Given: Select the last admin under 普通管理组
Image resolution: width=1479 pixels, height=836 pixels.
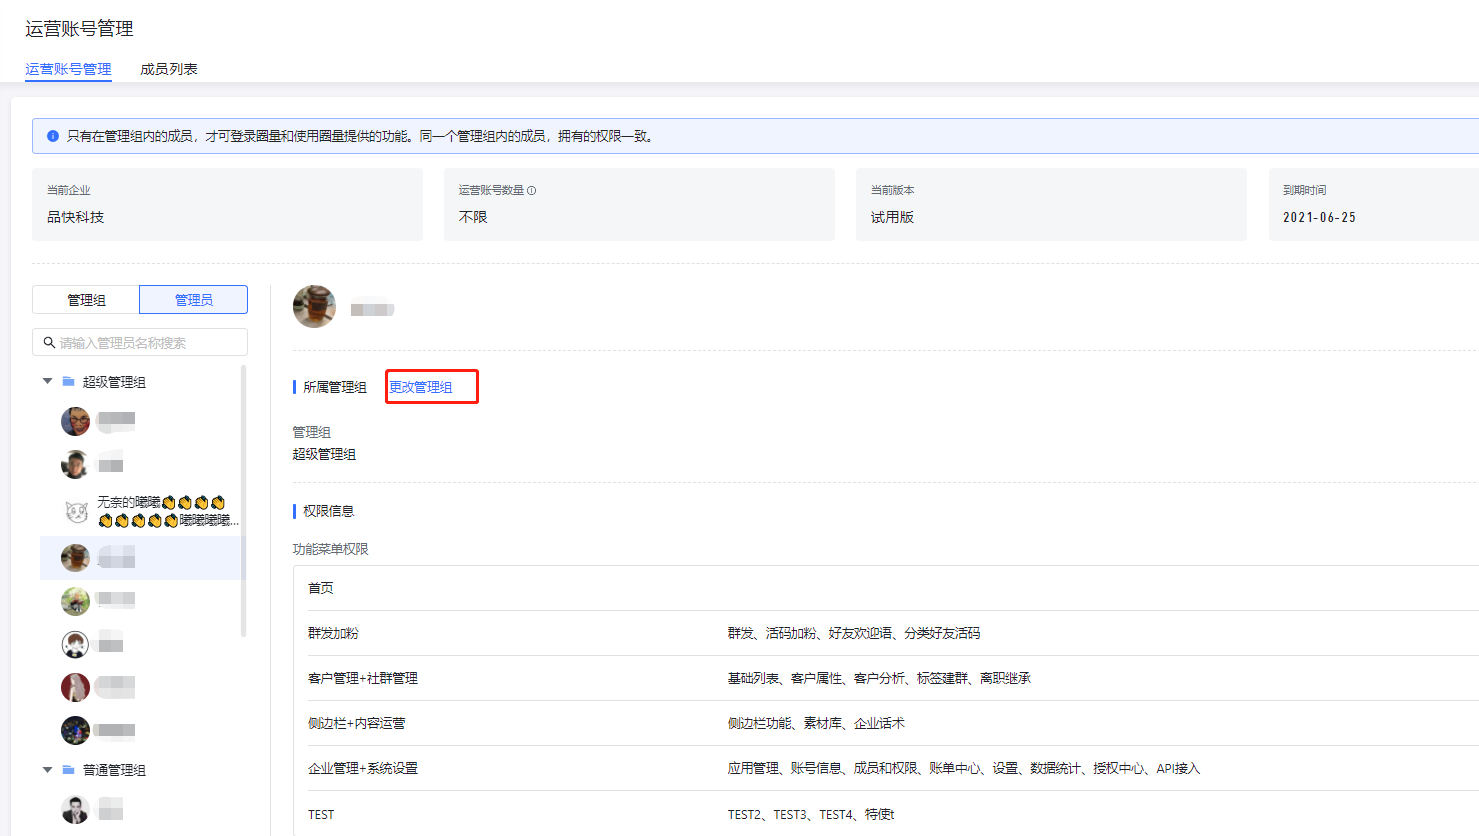Looking at the screenshot, I should 76,809.
